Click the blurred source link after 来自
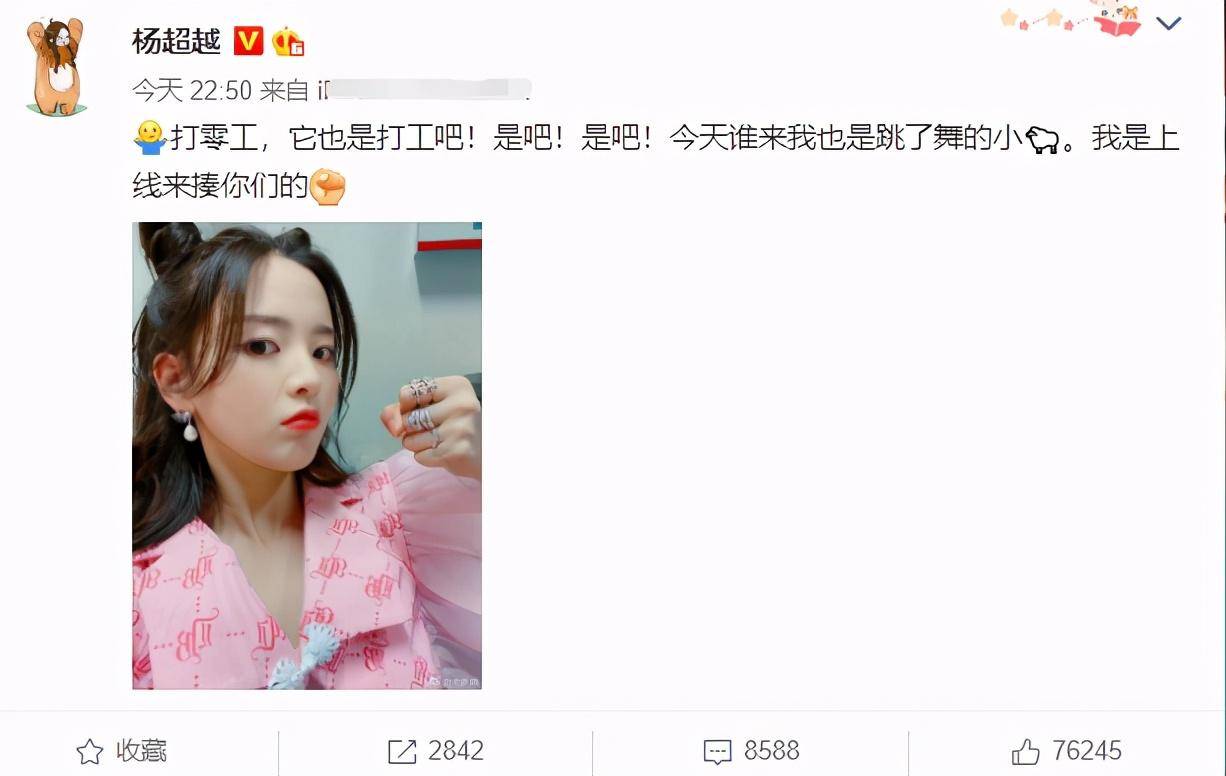 point(424,90)
